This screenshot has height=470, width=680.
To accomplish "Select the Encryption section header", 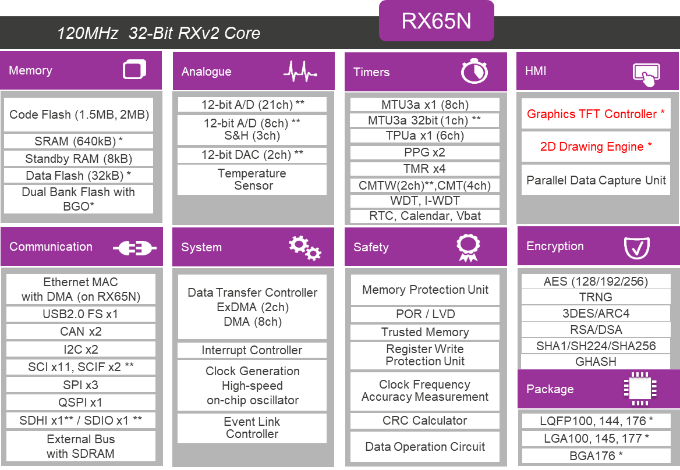I will tap(598, 246).
